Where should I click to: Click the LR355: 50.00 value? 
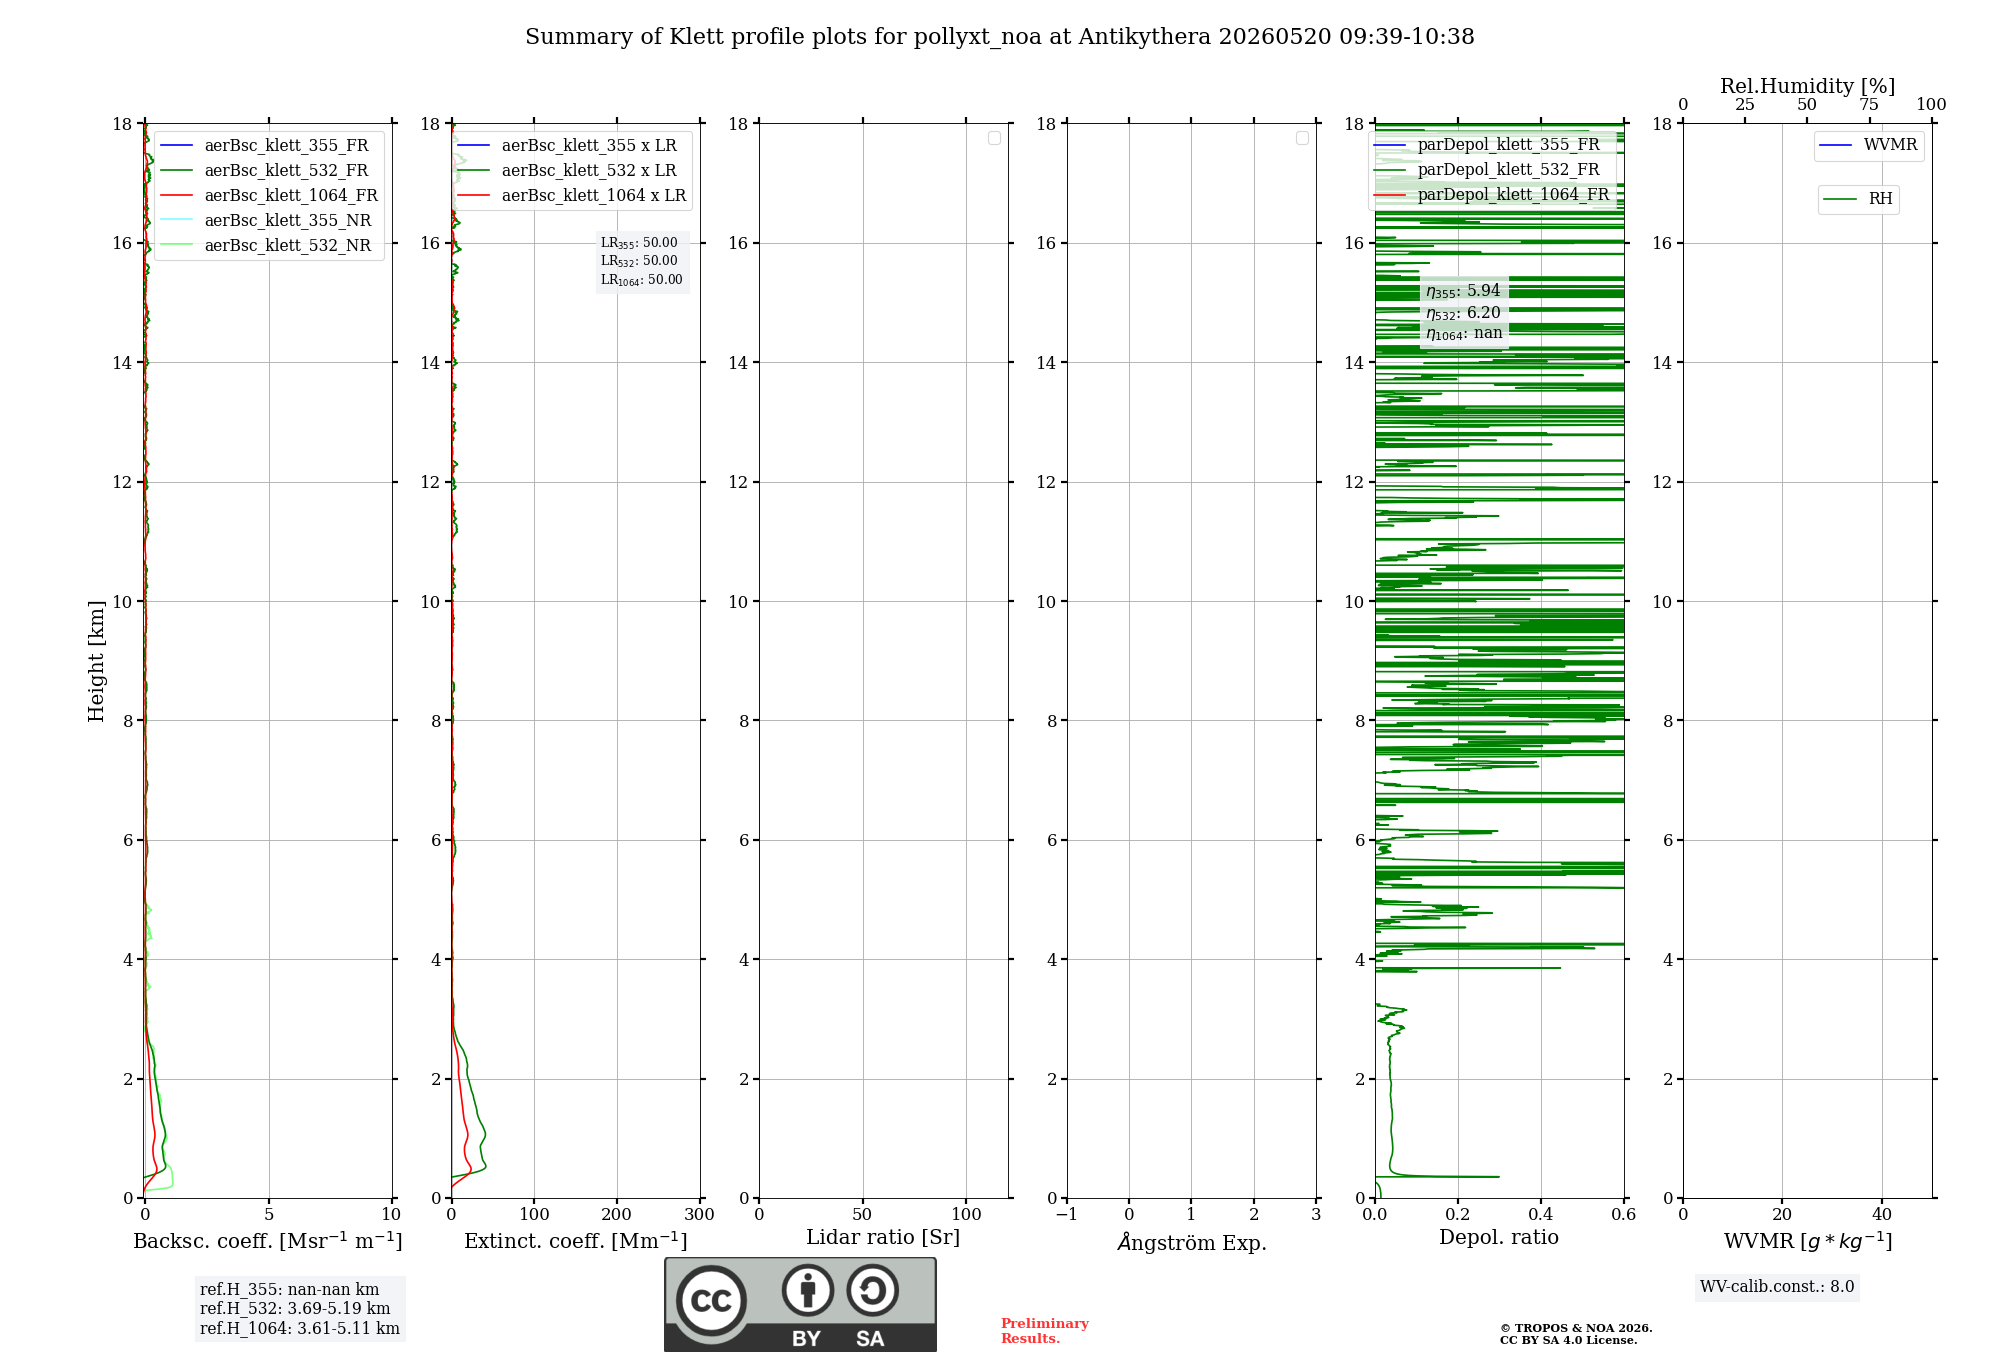[x=639, y=243]
